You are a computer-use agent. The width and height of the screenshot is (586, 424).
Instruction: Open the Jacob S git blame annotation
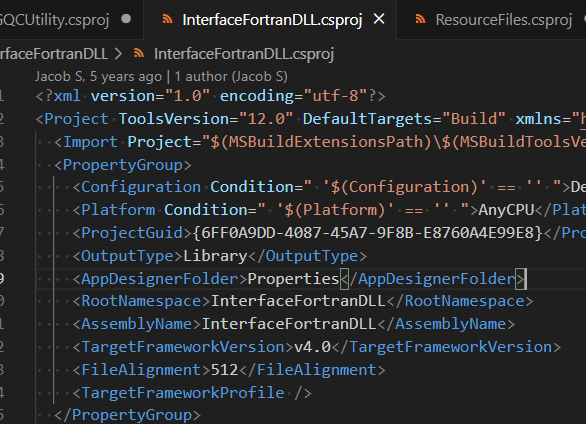pyautogui.click(x=99, y=77)
